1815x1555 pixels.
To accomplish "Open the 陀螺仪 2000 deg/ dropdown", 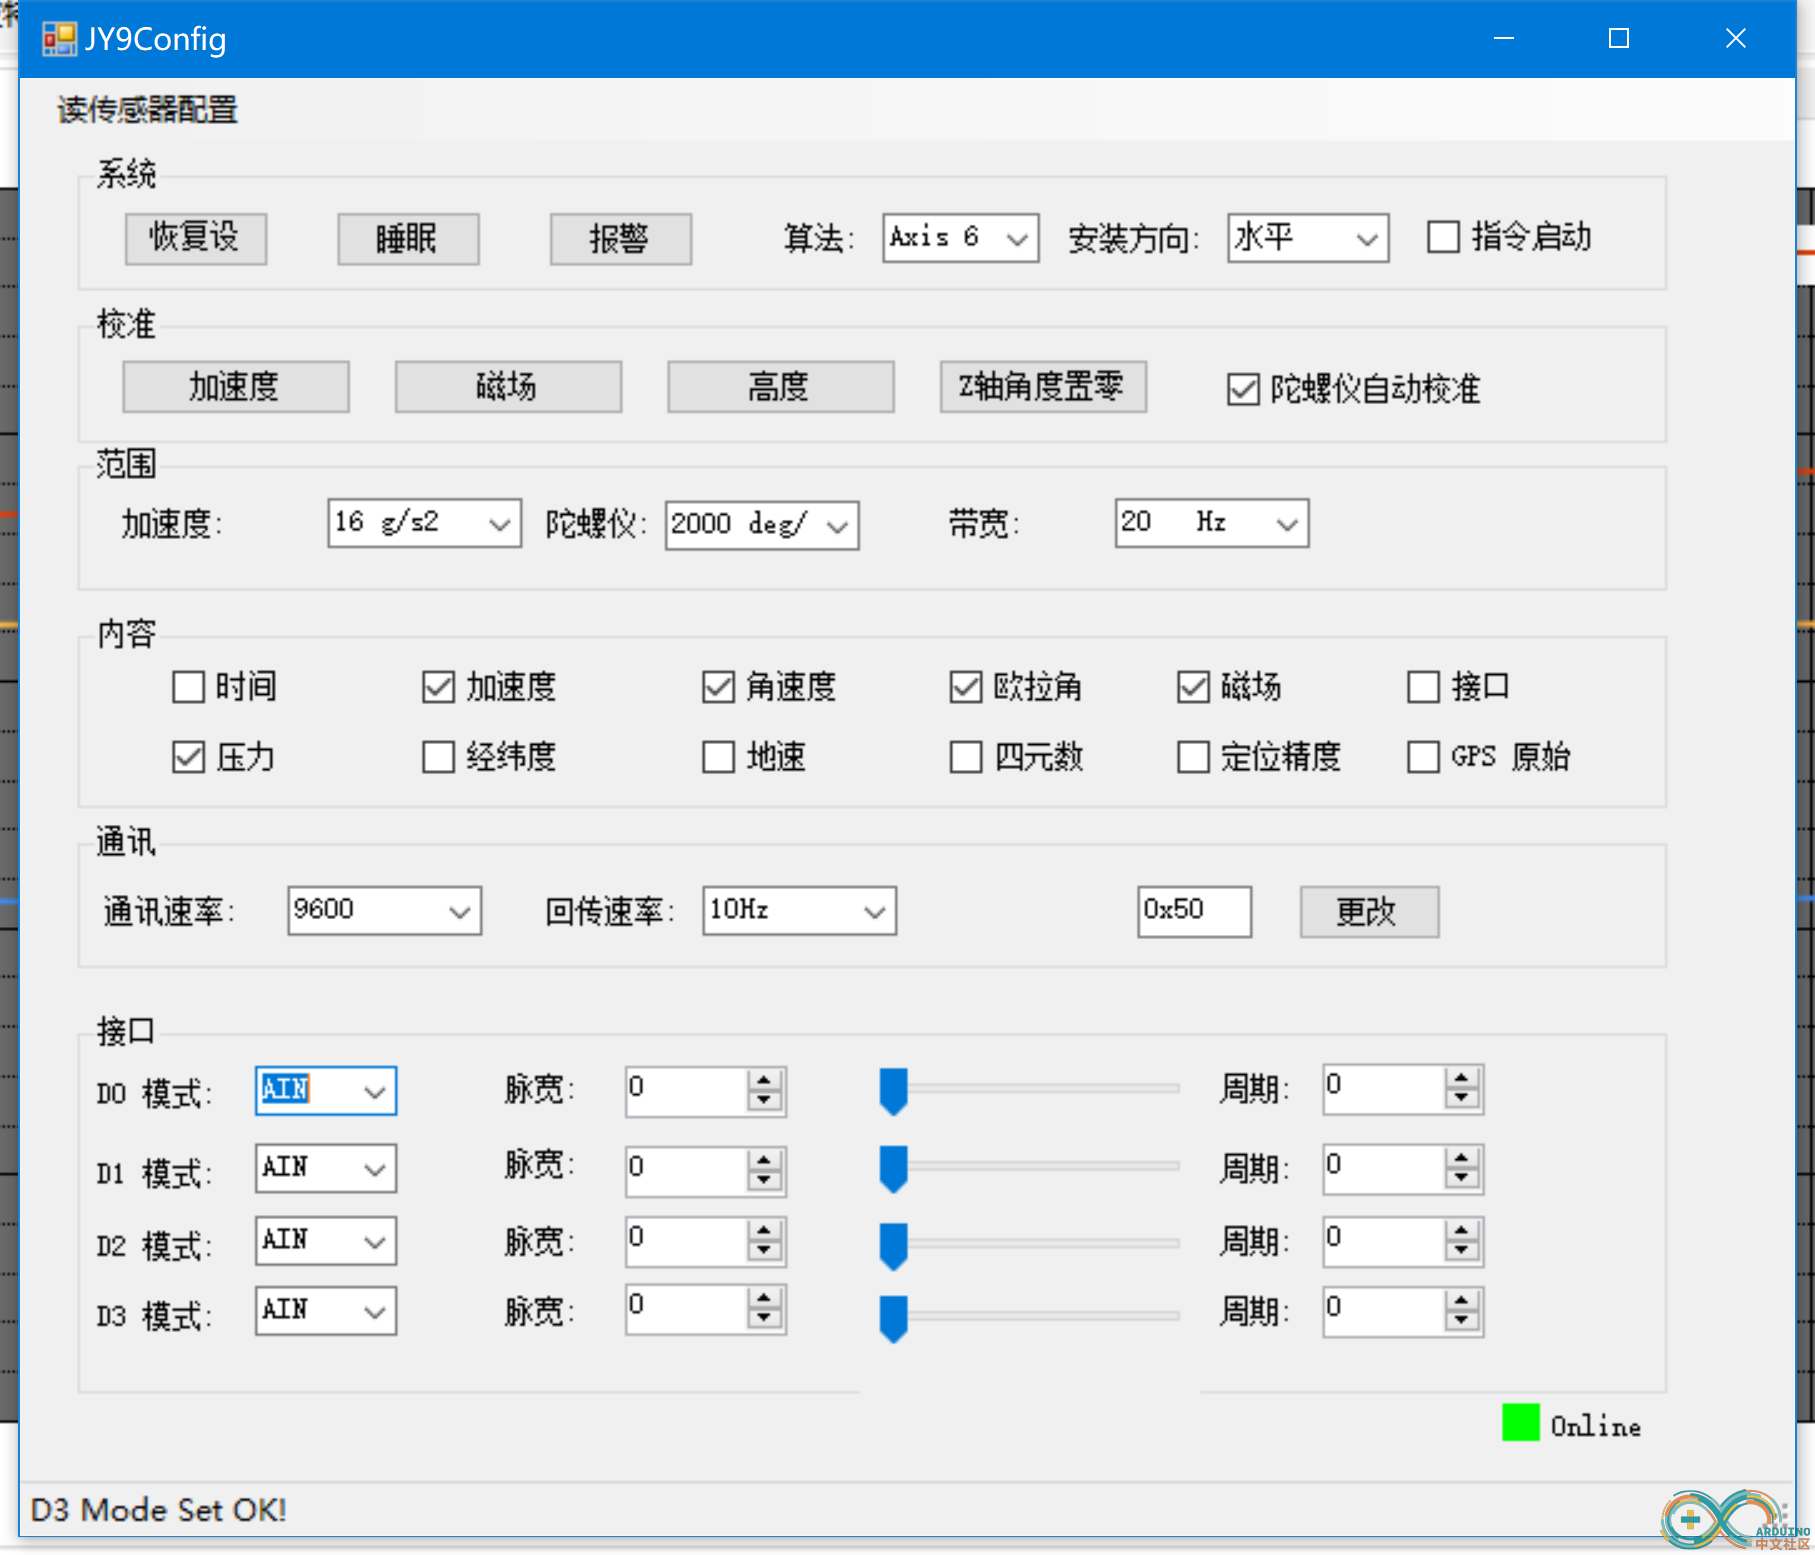I will 762,525.
